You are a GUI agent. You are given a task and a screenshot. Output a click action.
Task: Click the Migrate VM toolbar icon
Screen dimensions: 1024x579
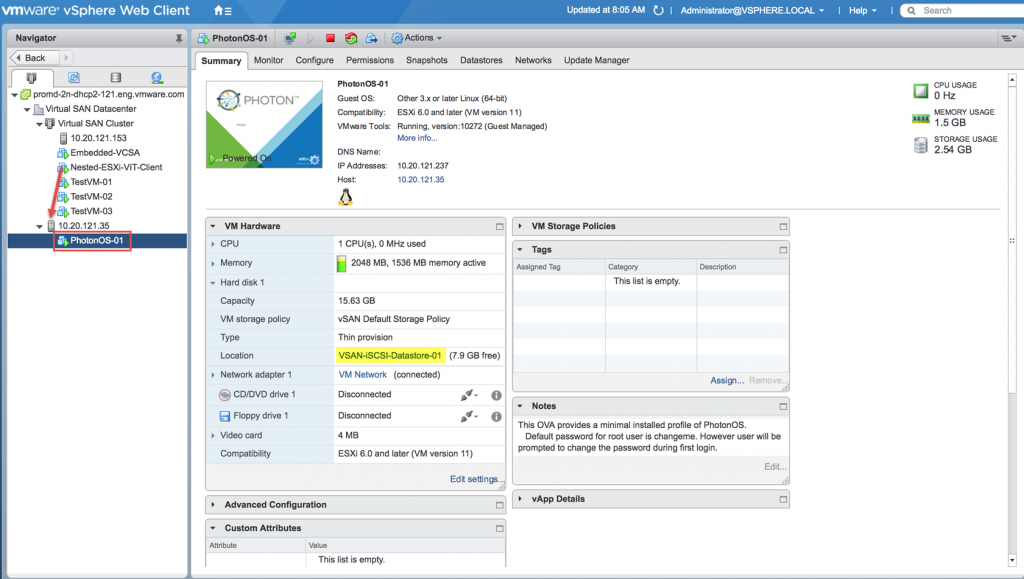[371, 38]
